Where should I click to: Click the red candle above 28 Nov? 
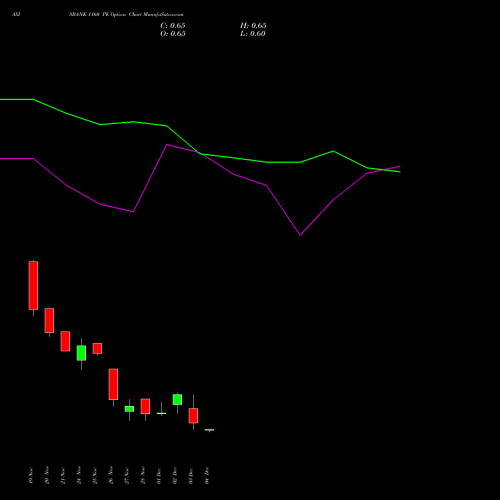click(x=145, y=406)
